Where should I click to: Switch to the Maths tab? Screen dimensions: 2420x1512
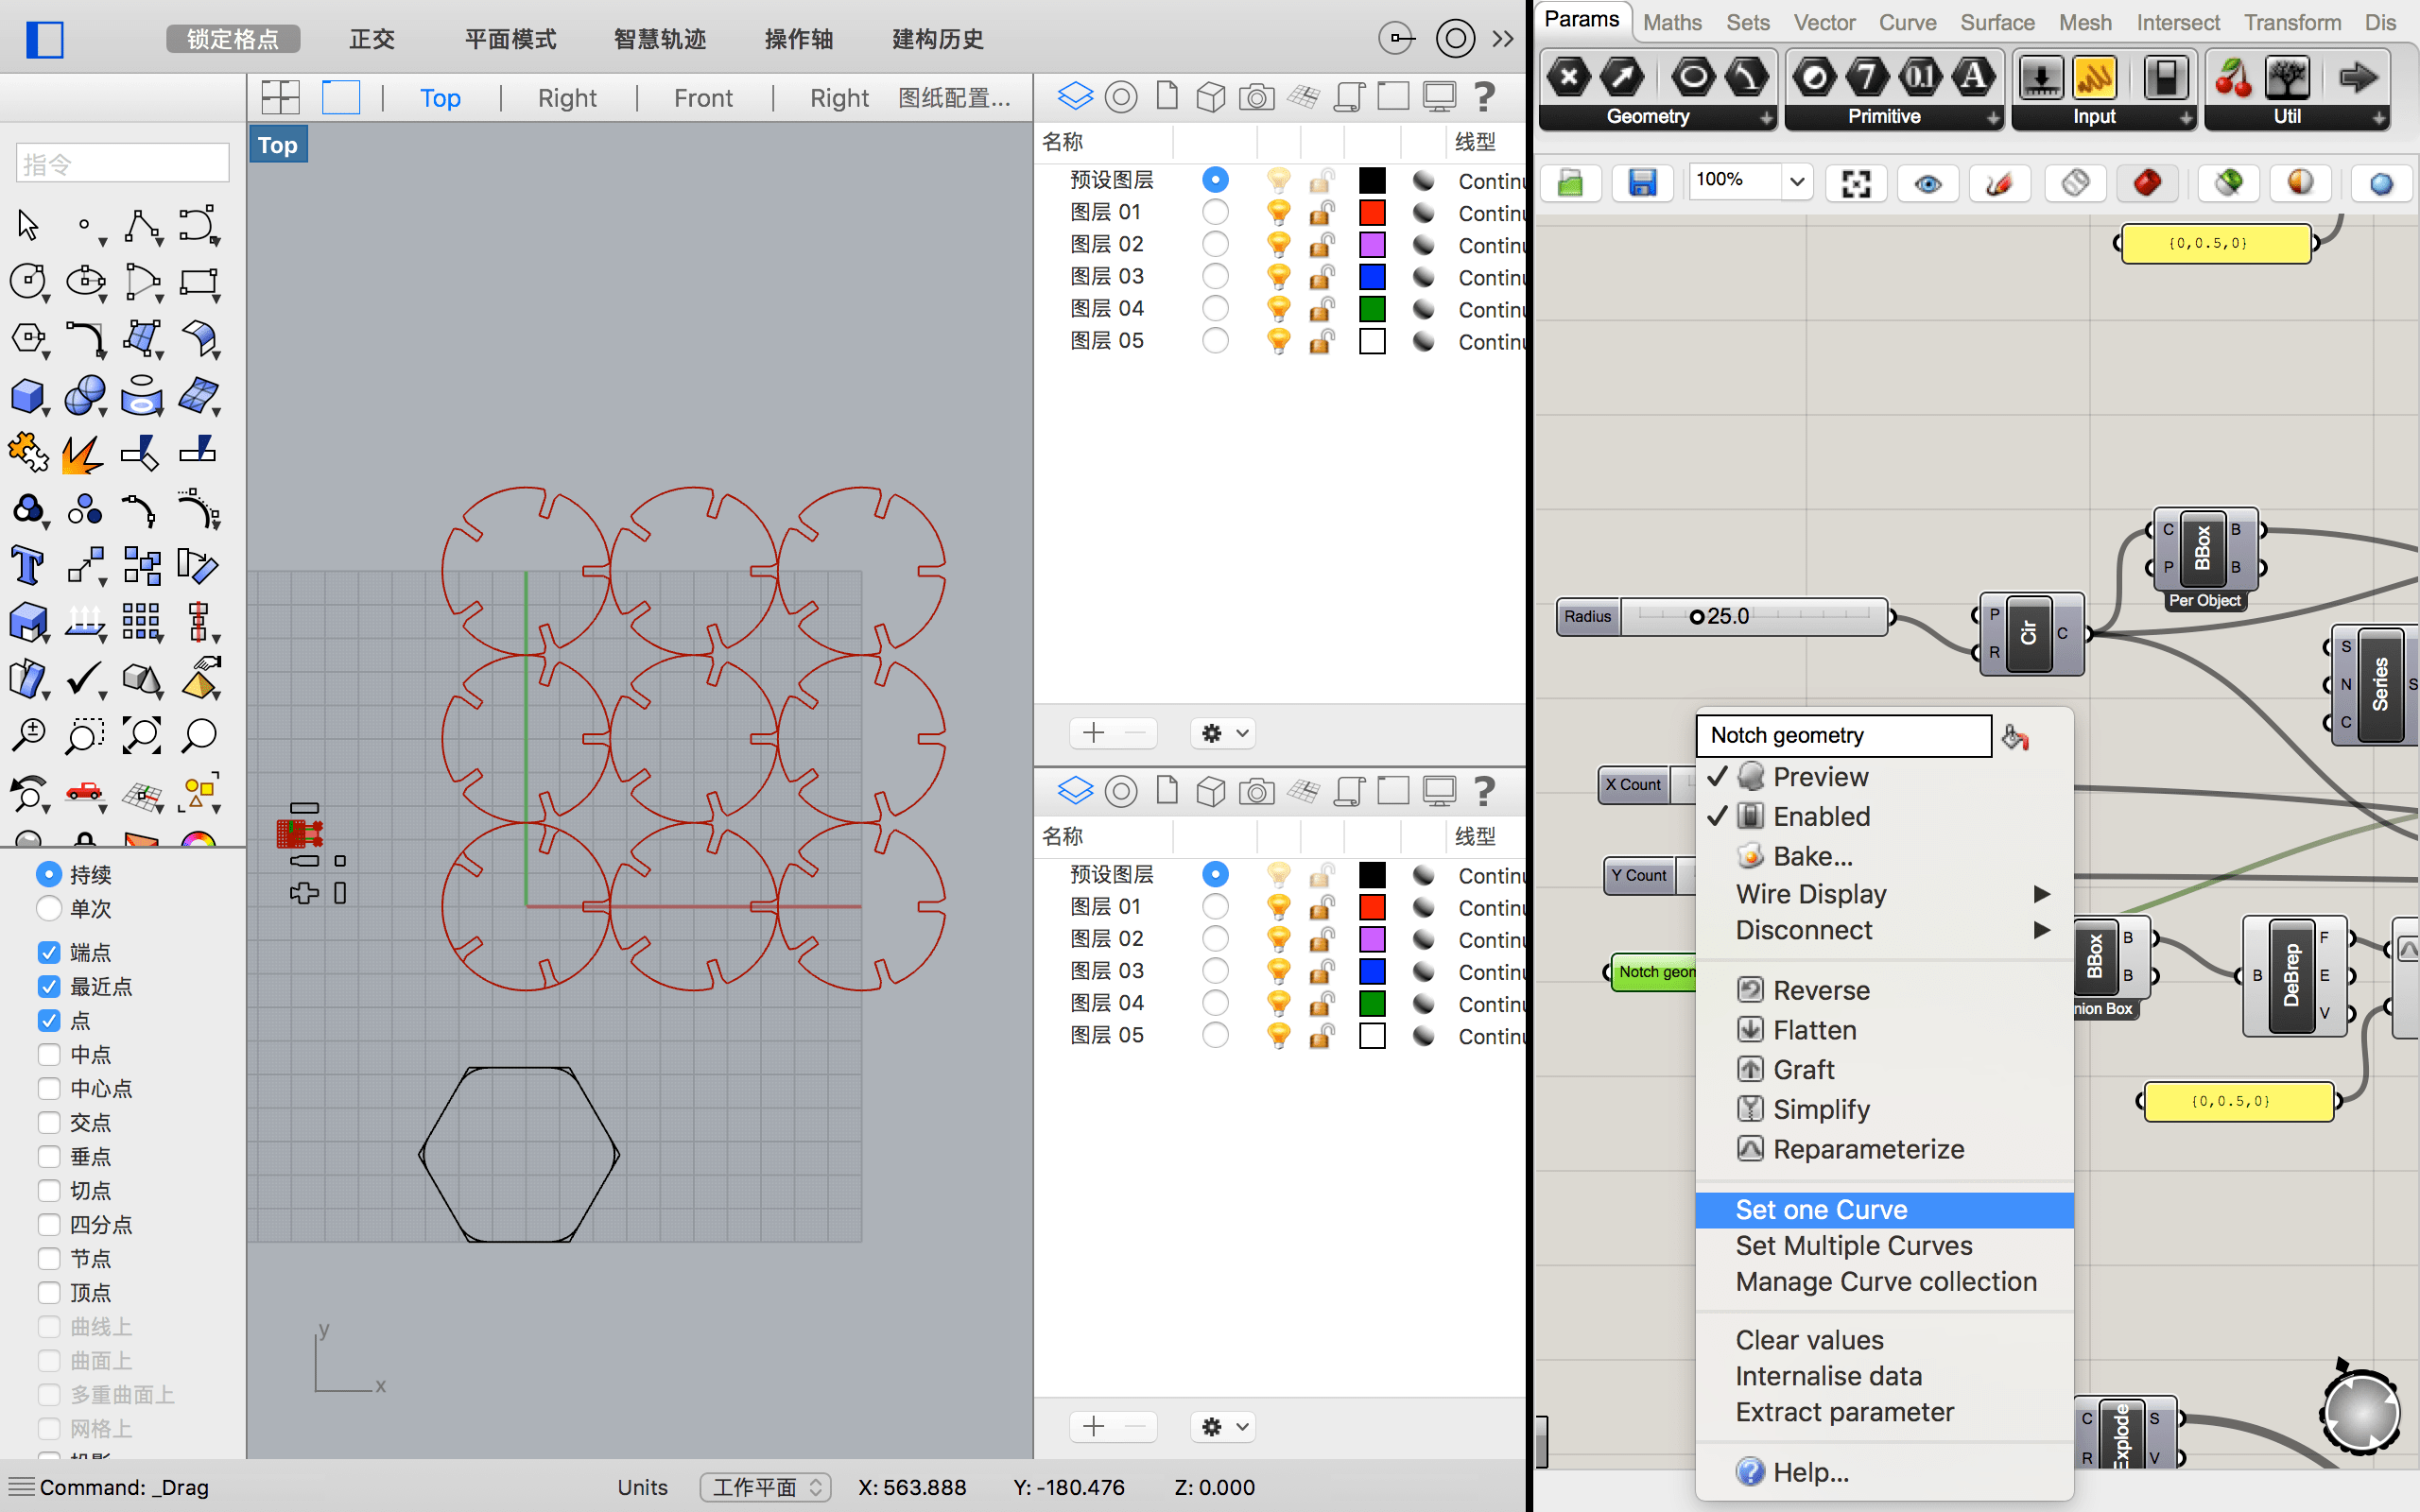(1671, 22)
